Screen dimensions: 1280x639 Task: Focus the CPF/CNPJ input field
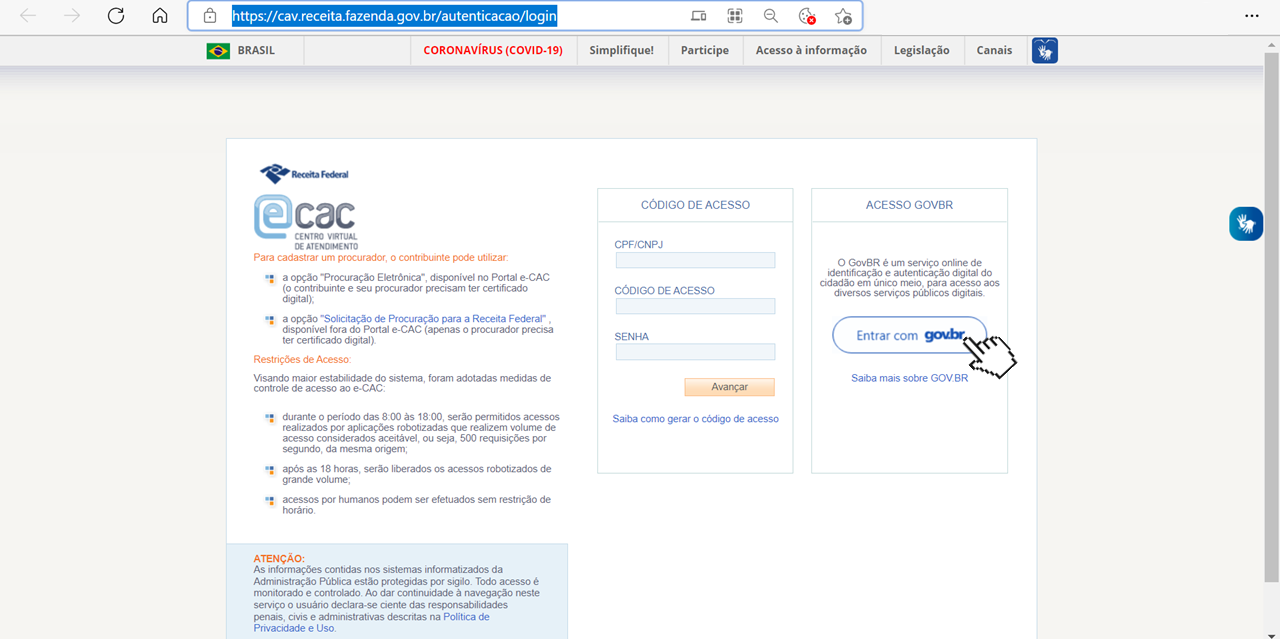click(x=695, y=260)
